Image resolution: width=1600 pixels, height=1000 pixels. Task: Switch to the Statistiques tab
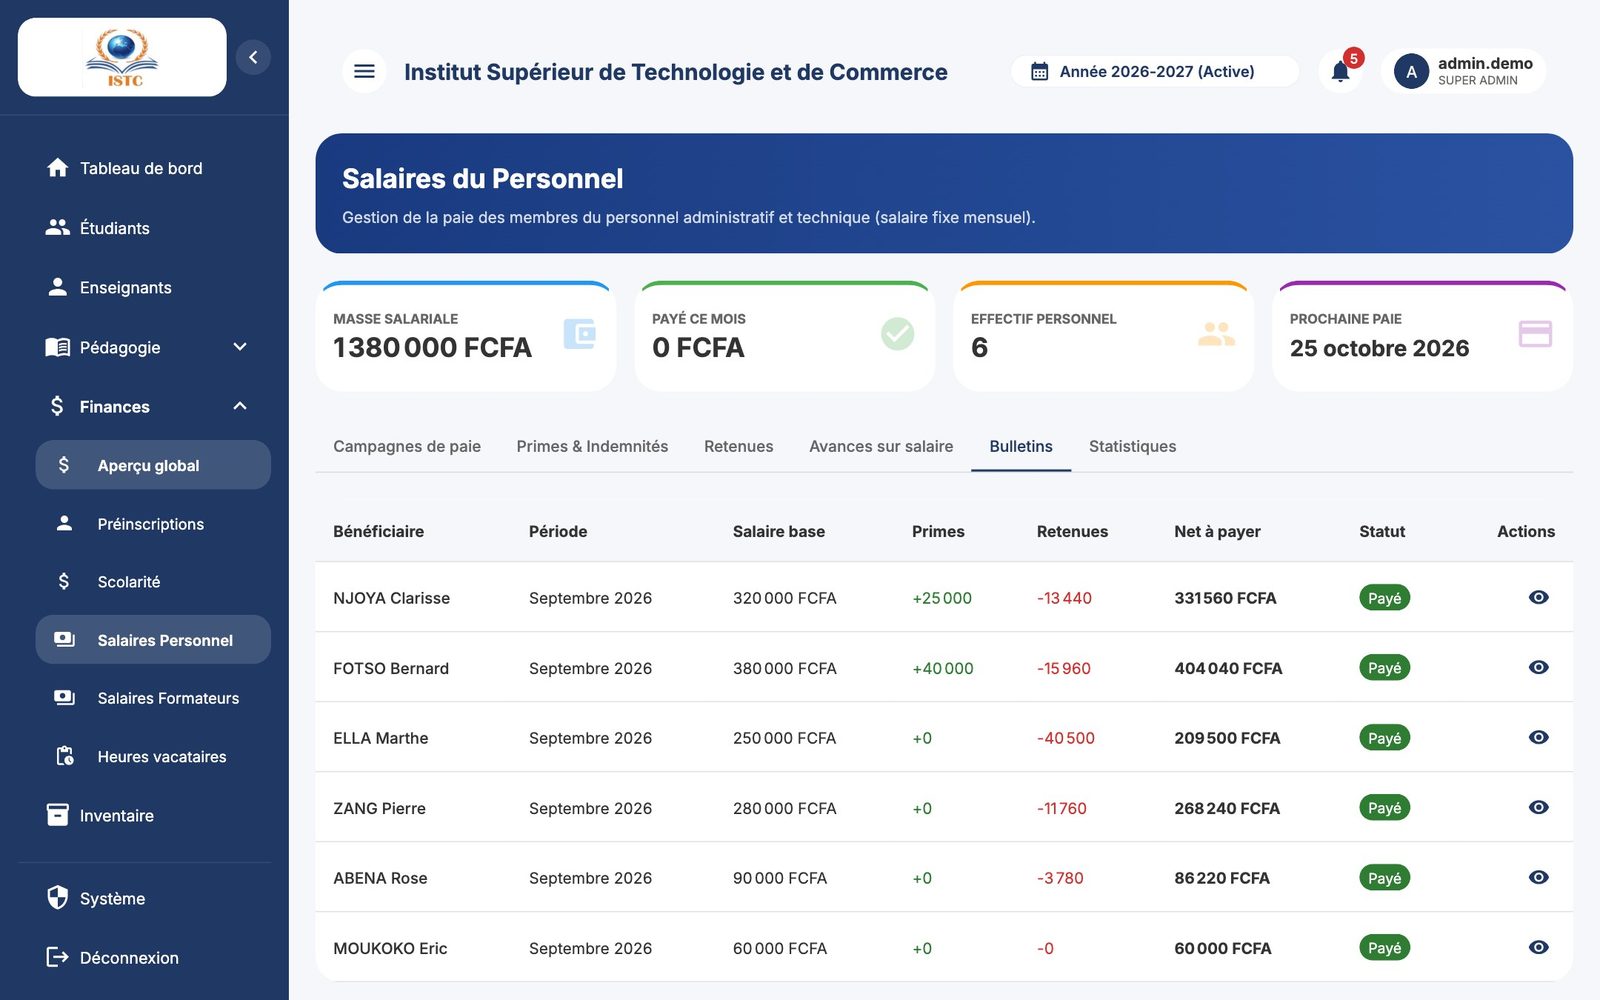pos(1132,446)
